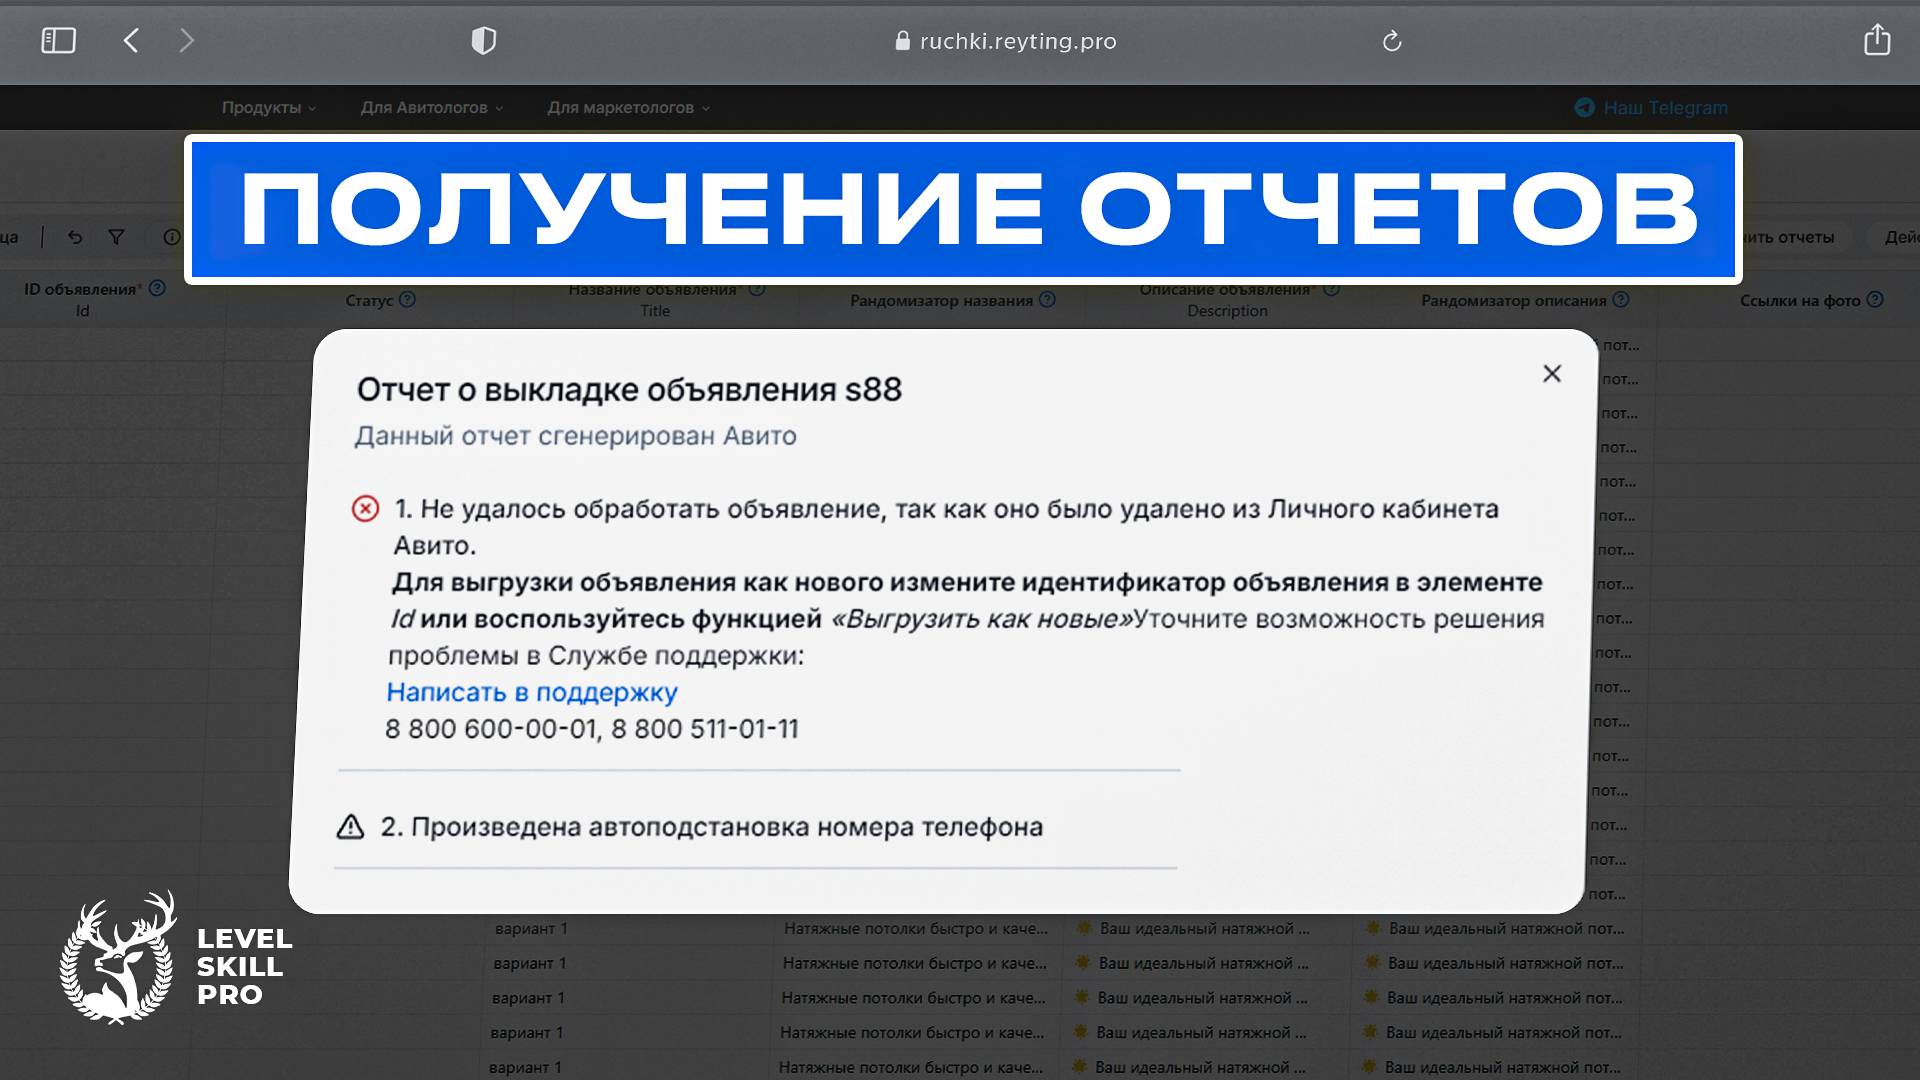Image resolution: width=1920 pixels, height=1080 pixels.
Task: Expand the Для маркетологов menu
Action: pyautogui.click(x=628, y=108)
